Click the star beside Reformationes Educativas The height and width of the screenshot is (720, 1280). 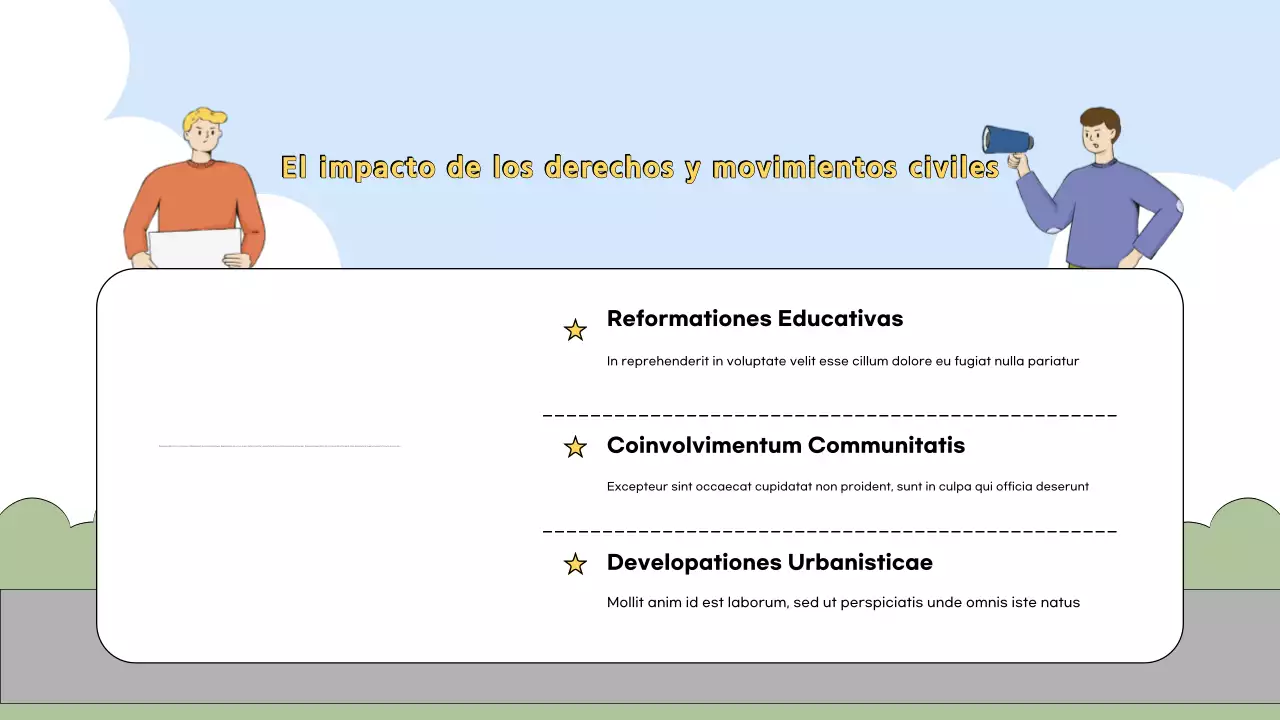(575, 330)
